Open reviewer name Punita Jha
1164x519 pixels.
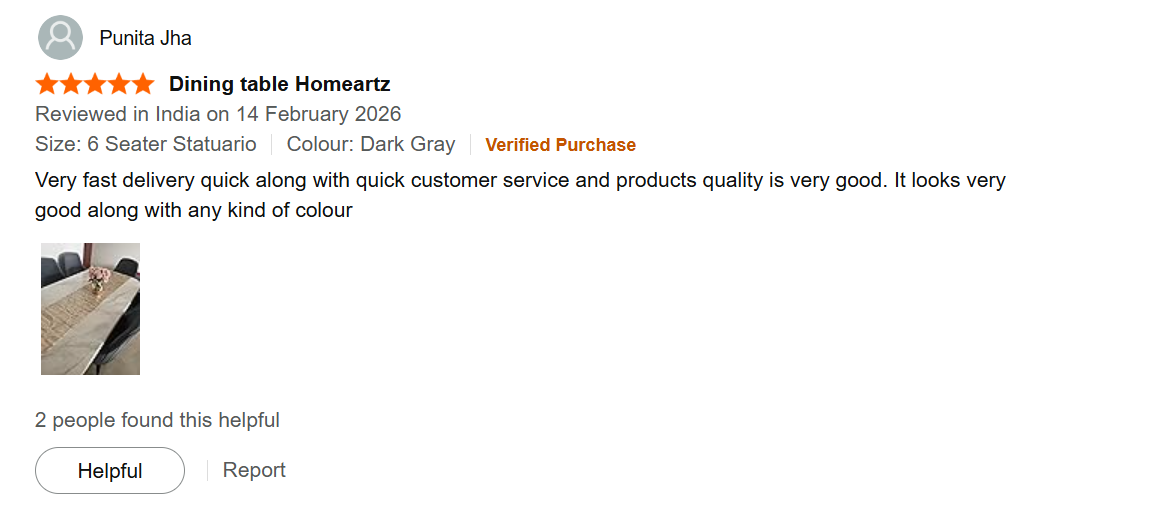point(145,38)
